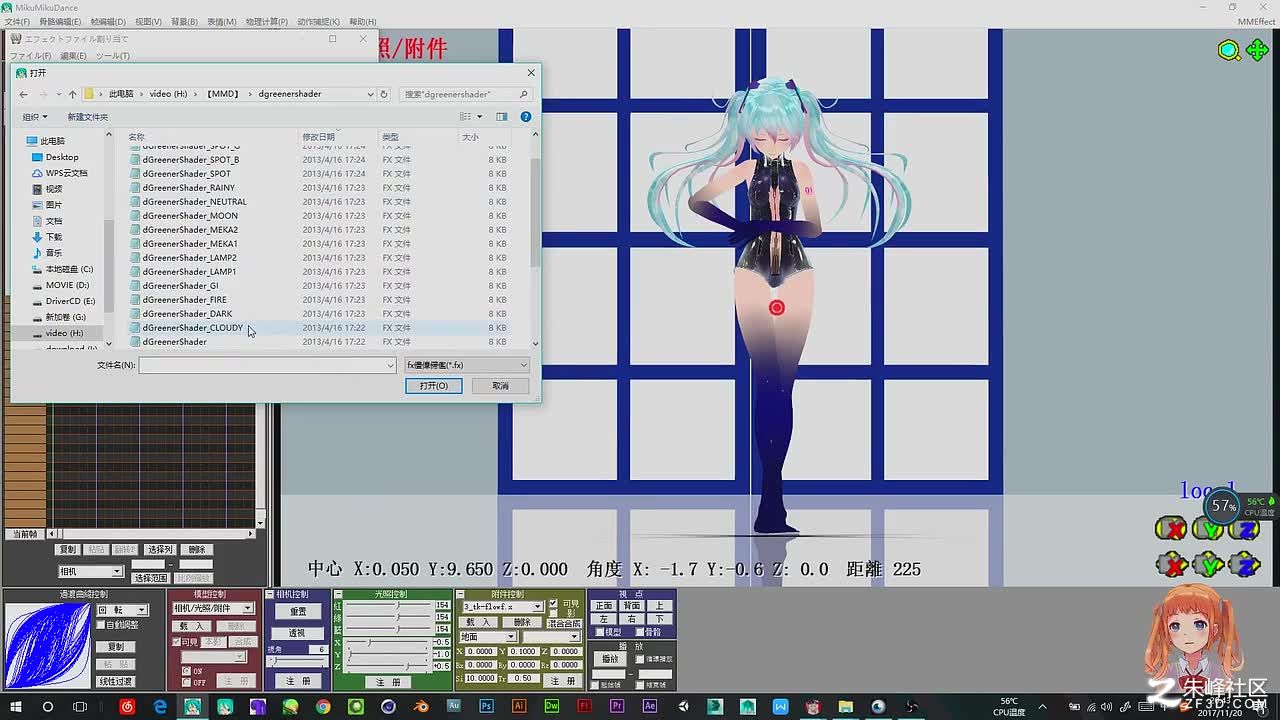1280x720 pixels.
Task: Toggle the loop playback checkbox
Action: pyautogui.click(x=640, y=659)
